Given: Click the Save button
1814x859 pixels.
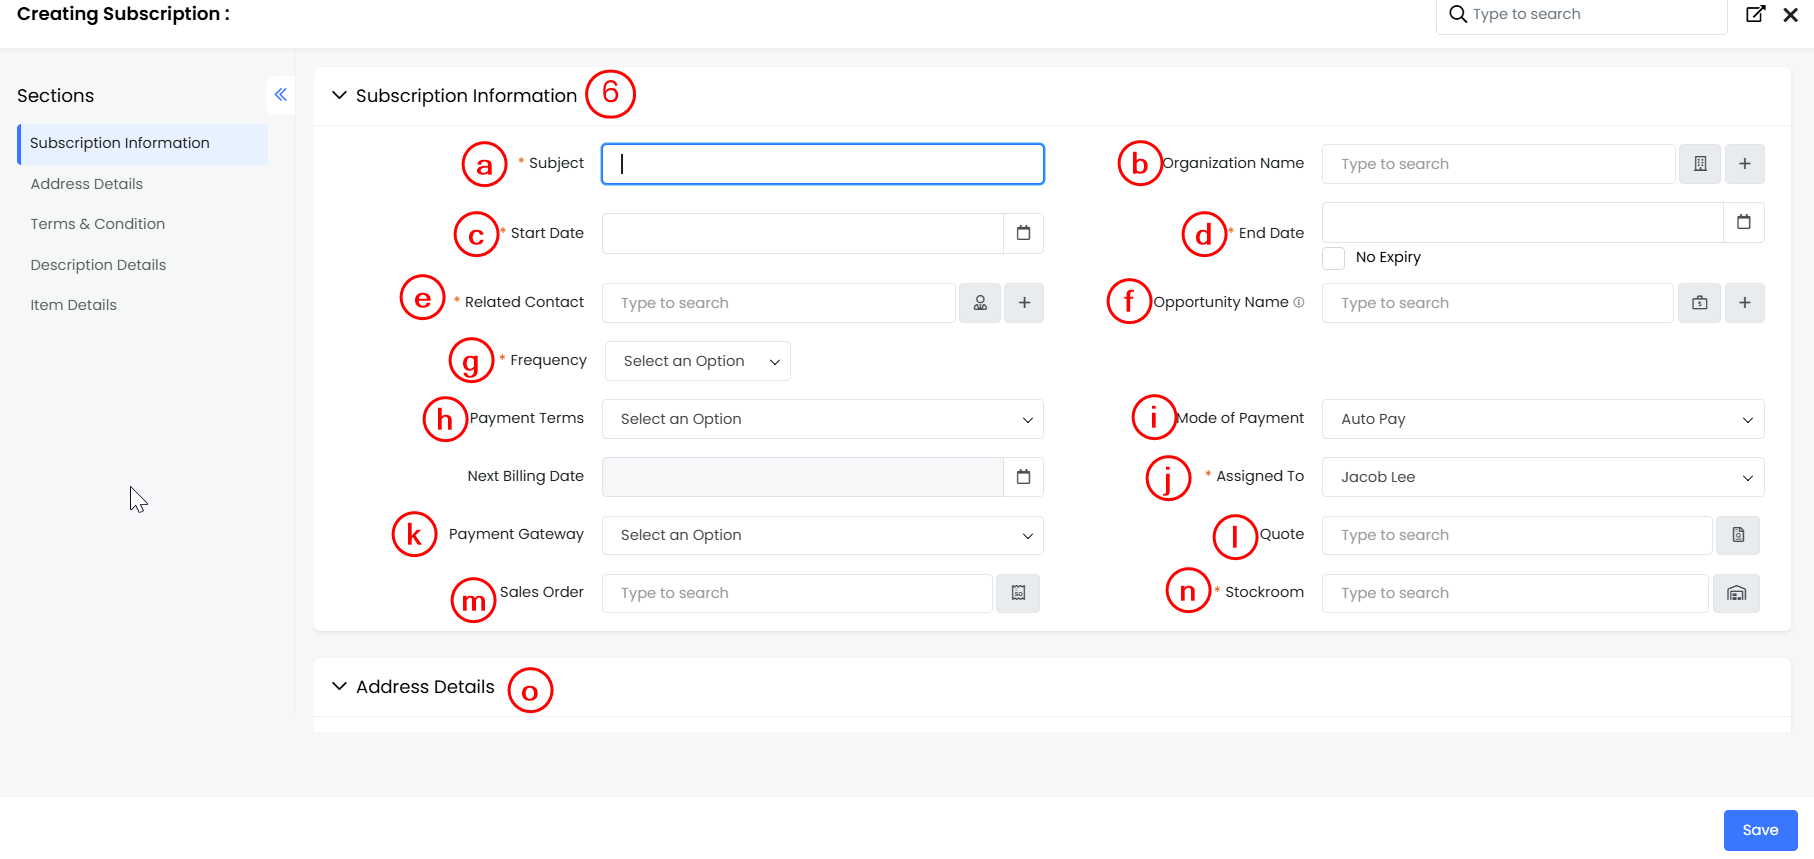Looking at the screenshot, I should (x=1760, y=830).
